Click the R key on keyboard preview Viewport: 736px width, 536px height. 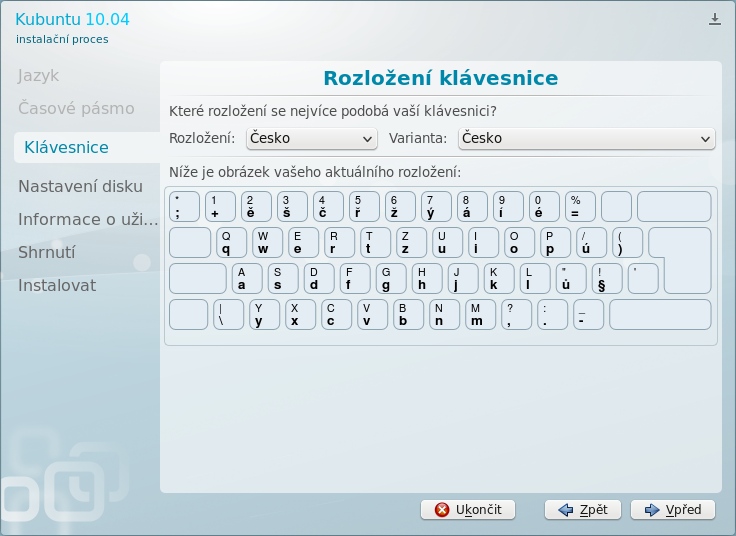pos(339,243)
